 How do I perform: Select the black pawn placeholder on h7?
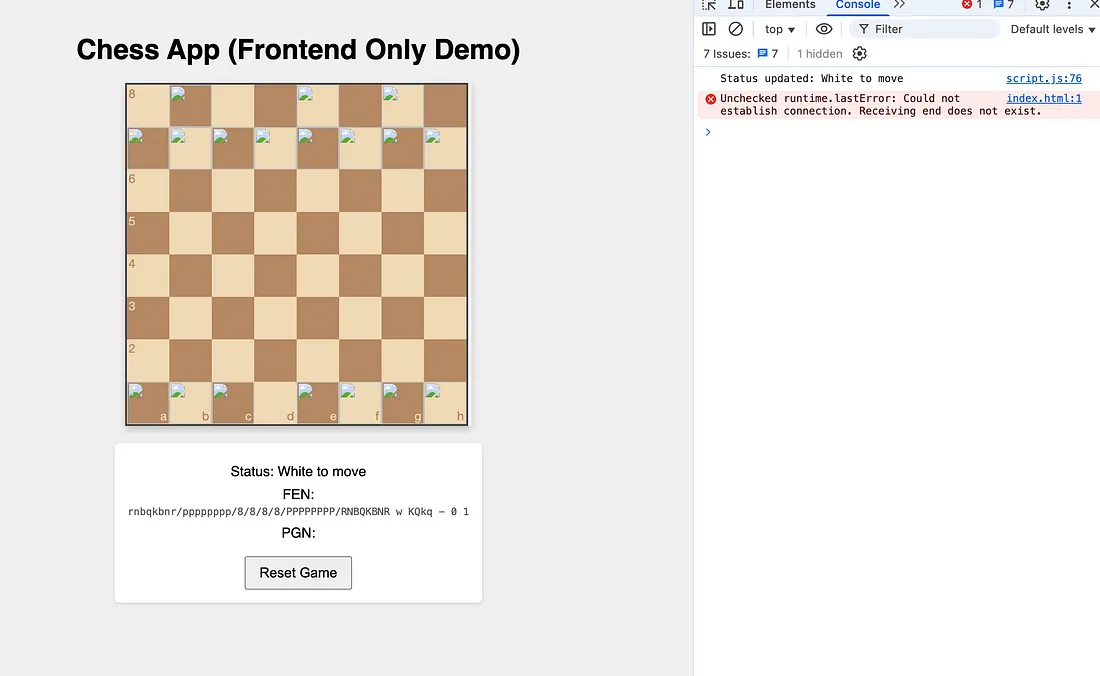pyautogui.click(x=445, y=148)
